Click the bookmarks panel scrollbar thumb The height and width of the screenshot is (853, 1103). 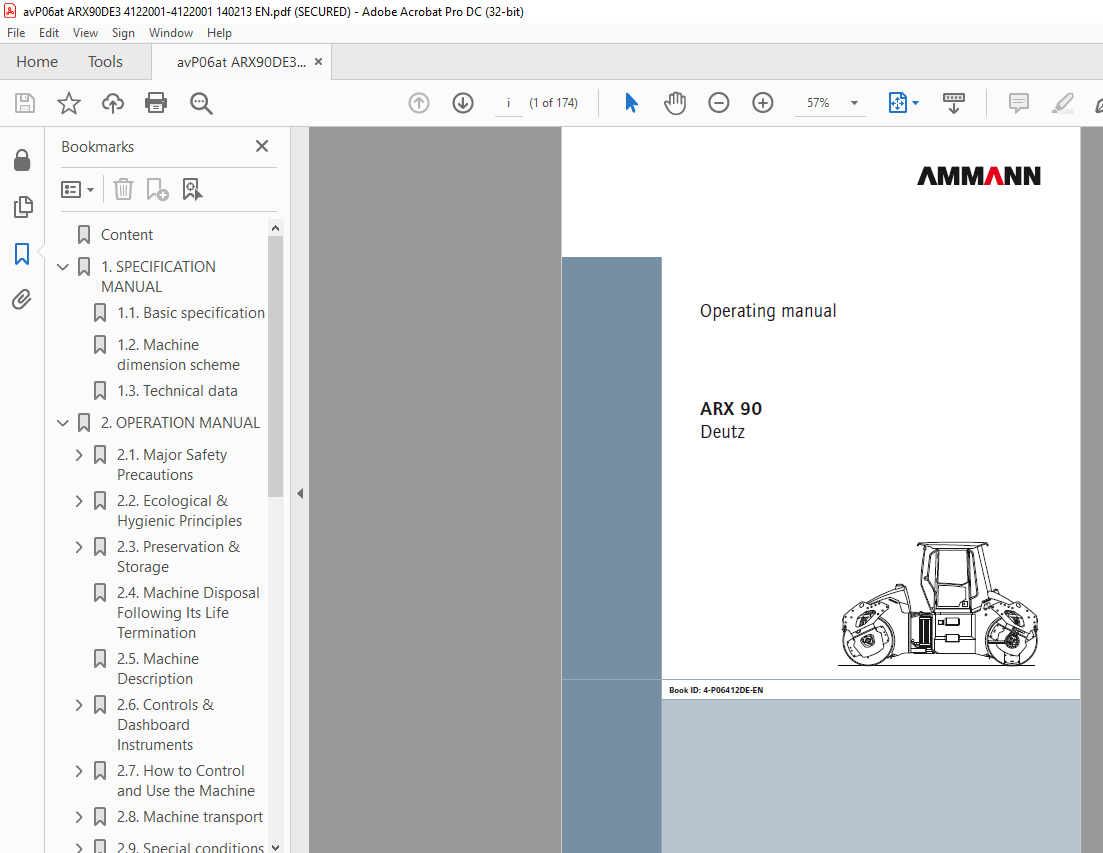[276, 366]
